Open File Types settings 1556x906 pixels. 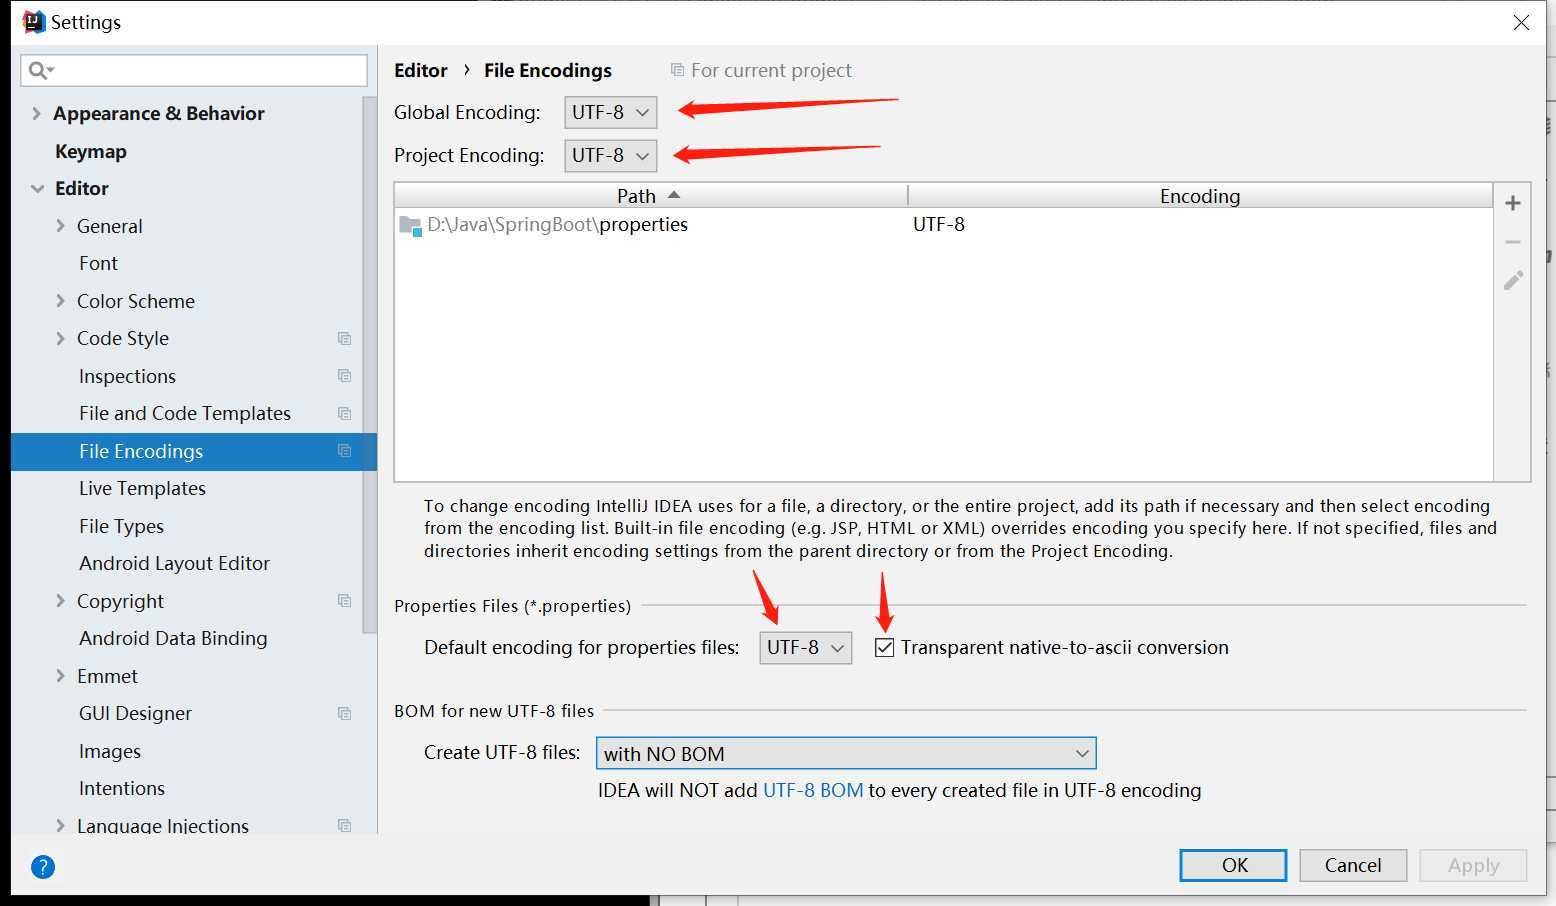(x=121, y=526)
